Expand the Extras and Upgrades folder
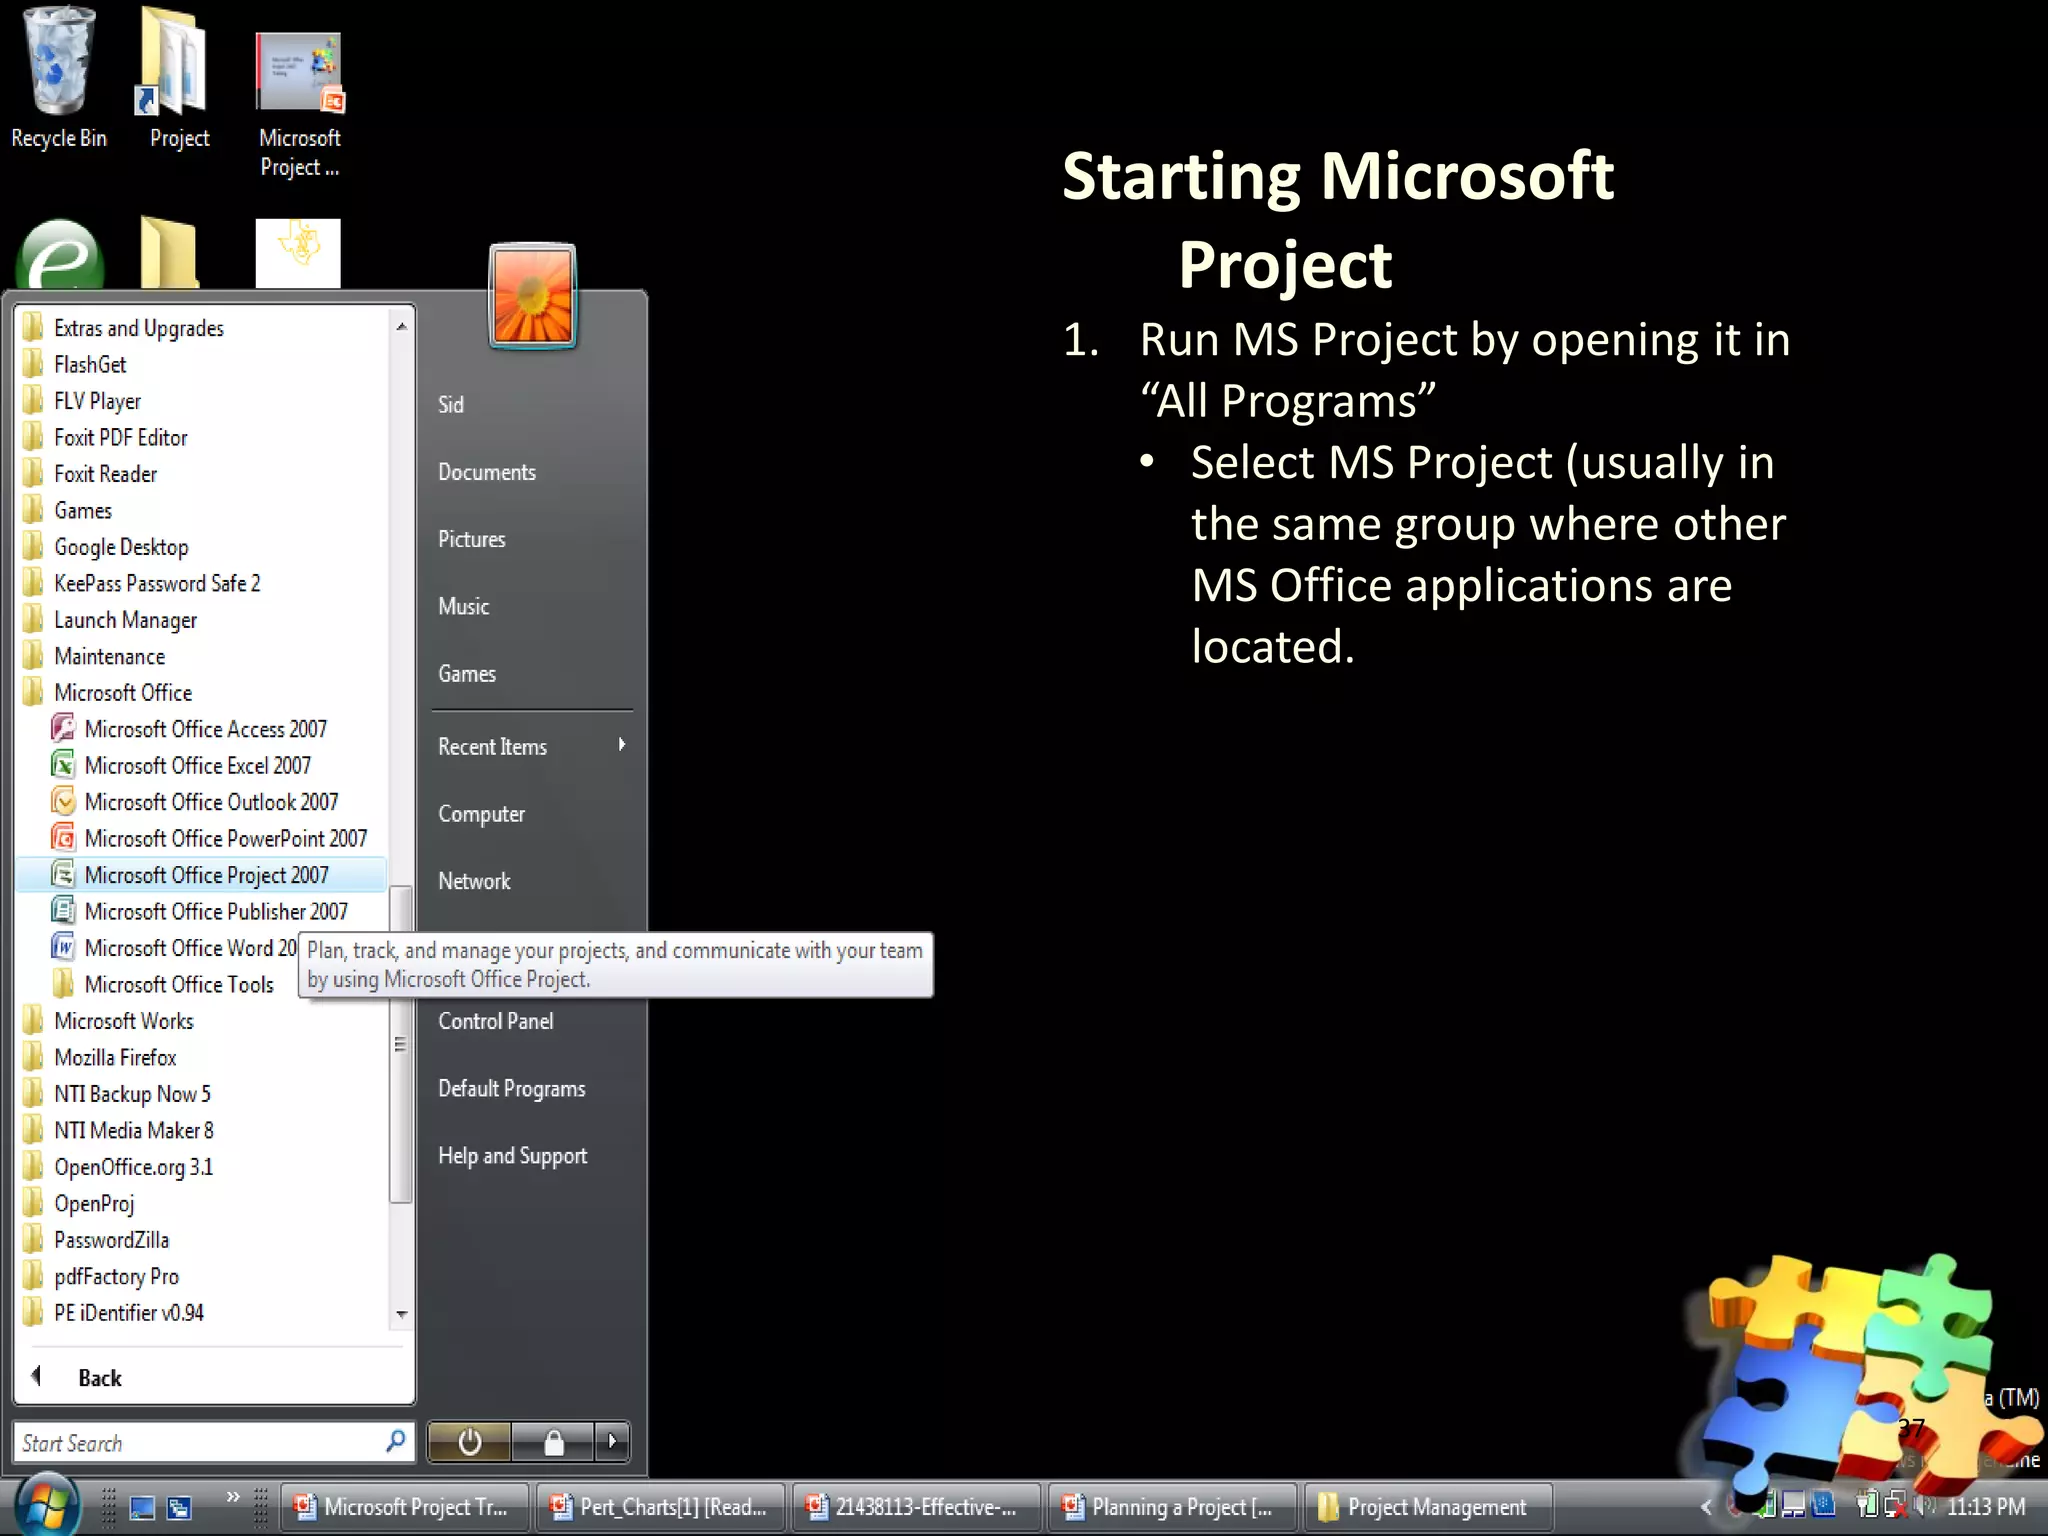The image size is (2048, 1536). click(x=124, y=329)
